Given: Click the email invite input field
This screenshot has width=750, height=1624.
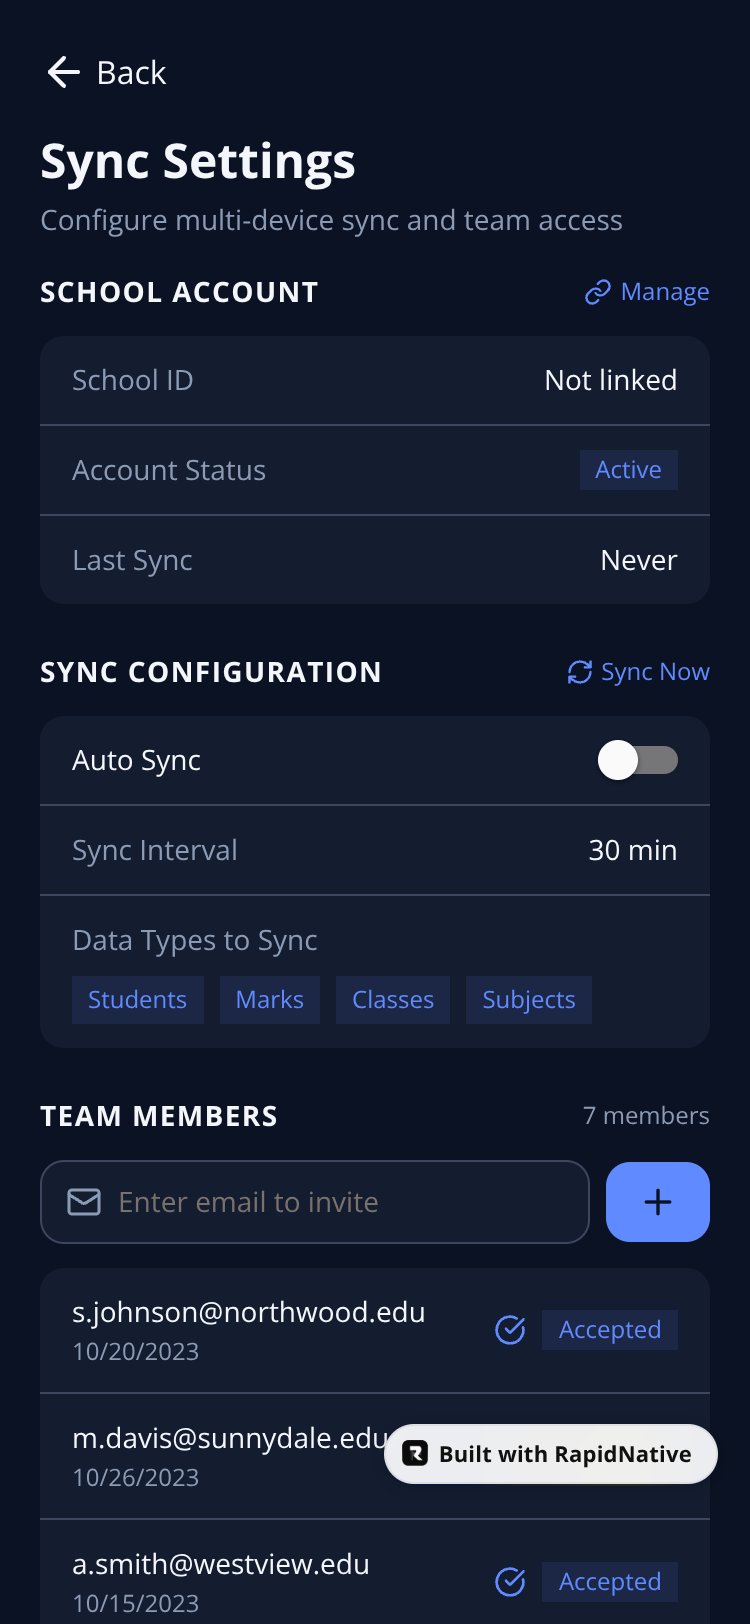Looking at the screenshot, I should 315,1202.
